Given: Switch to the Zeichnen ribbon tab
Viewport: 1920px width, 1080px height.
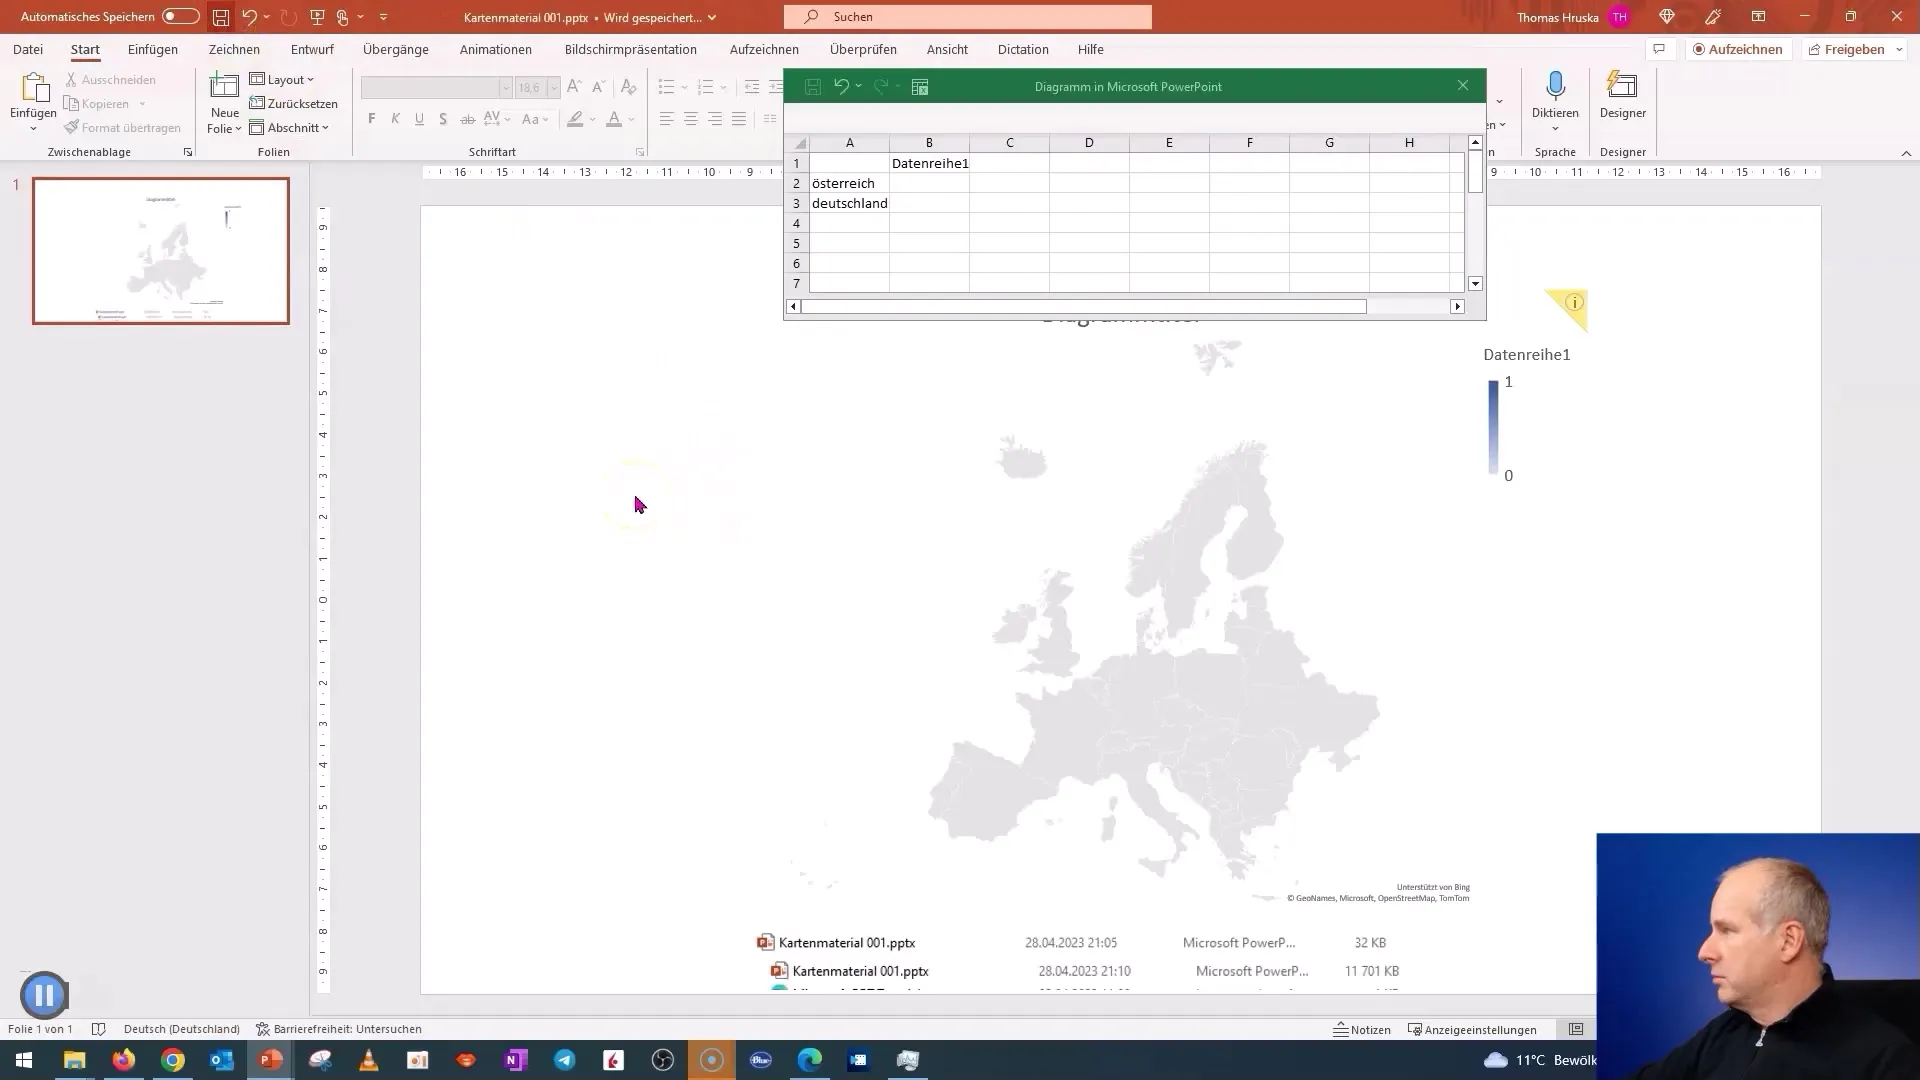Looking at the screenshot, I should (234, 49).
